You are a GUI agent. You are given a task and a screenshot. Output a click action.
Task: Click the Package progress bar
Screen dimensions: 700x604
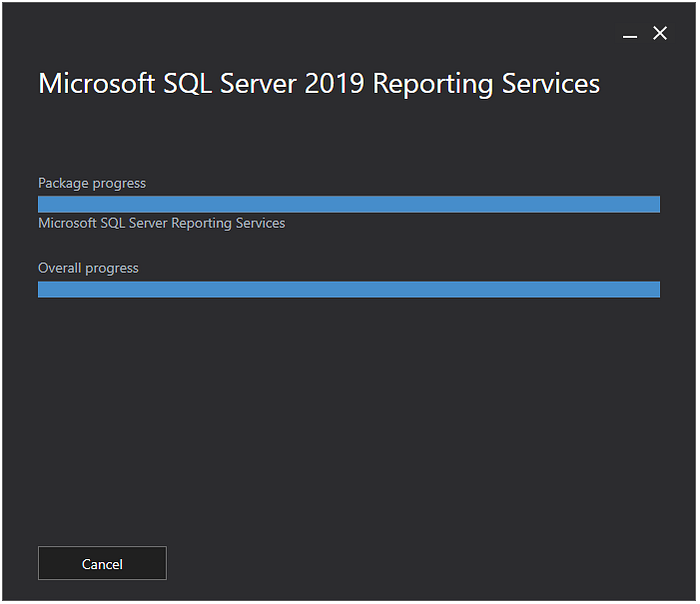point(349,204)
